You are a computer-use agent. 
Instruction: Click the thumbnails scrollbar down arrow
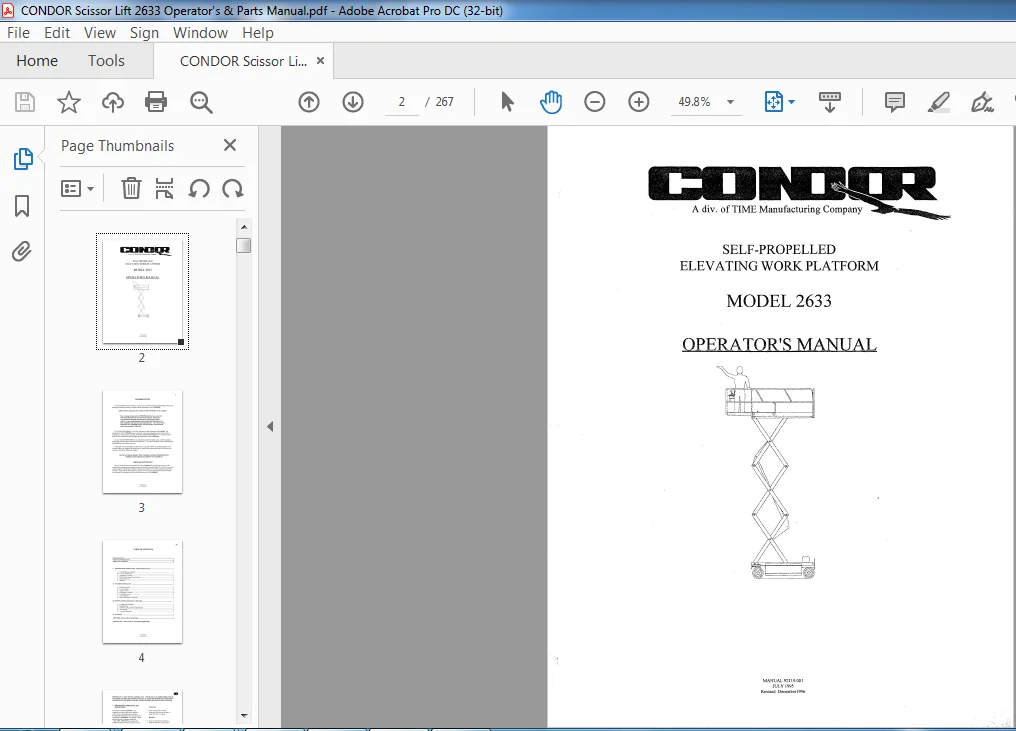coord(244,715)
